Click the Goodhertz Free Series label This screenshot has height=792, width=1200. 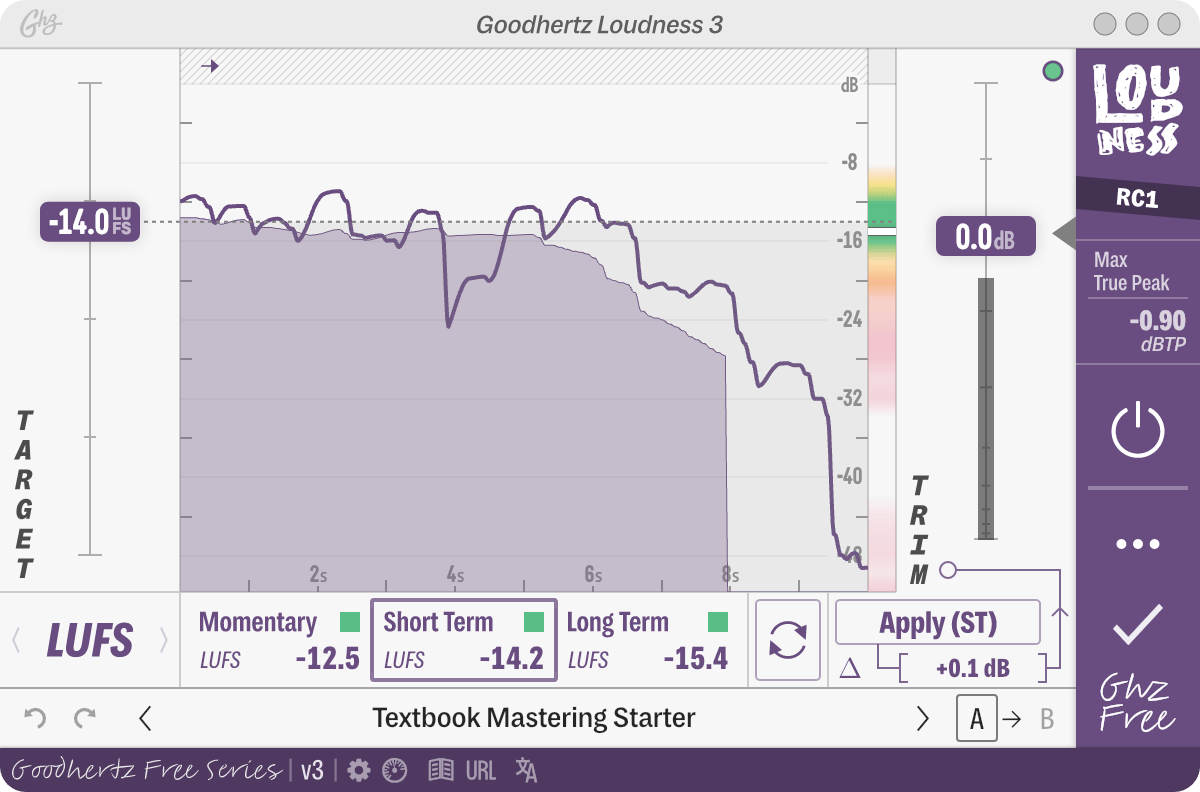click(146, 769)
